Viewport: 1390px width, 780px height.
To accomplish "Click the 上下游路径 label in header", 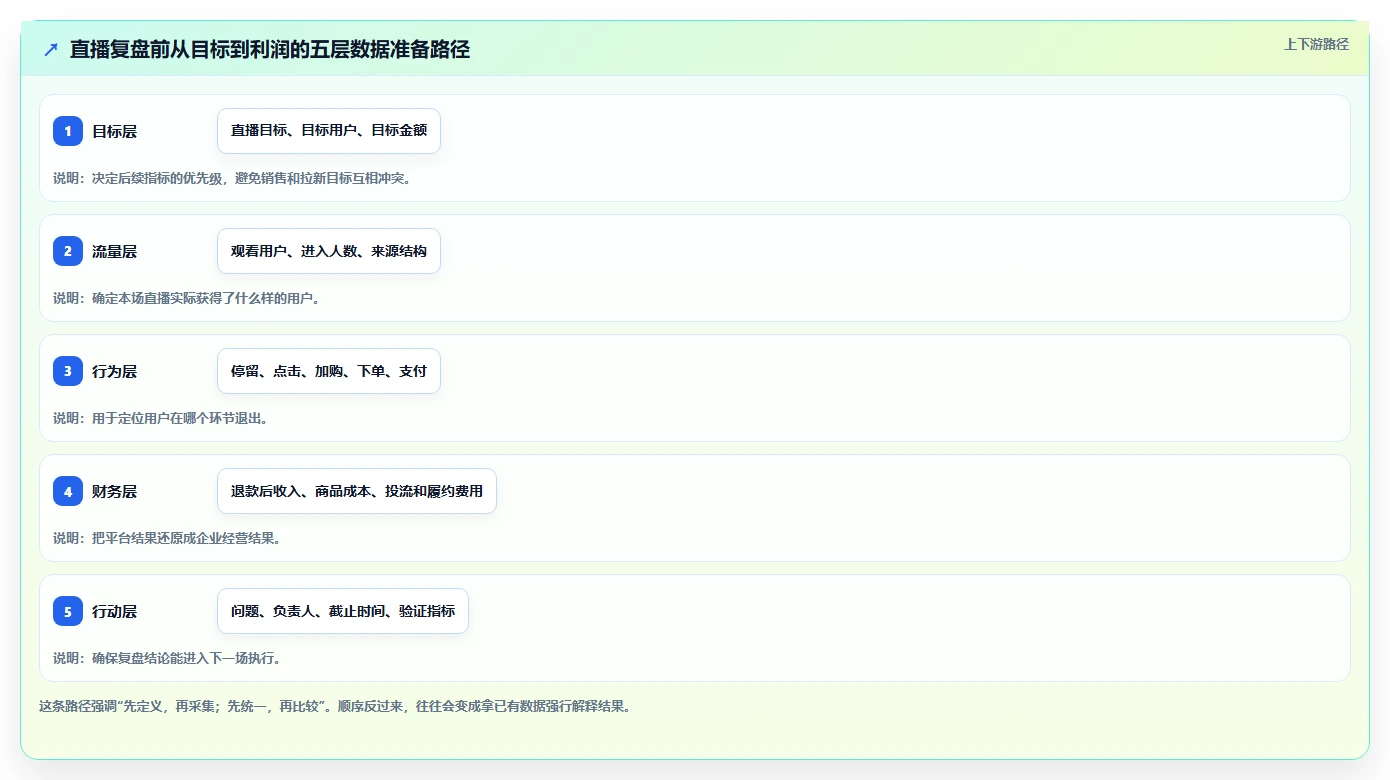I will 1316,44.
